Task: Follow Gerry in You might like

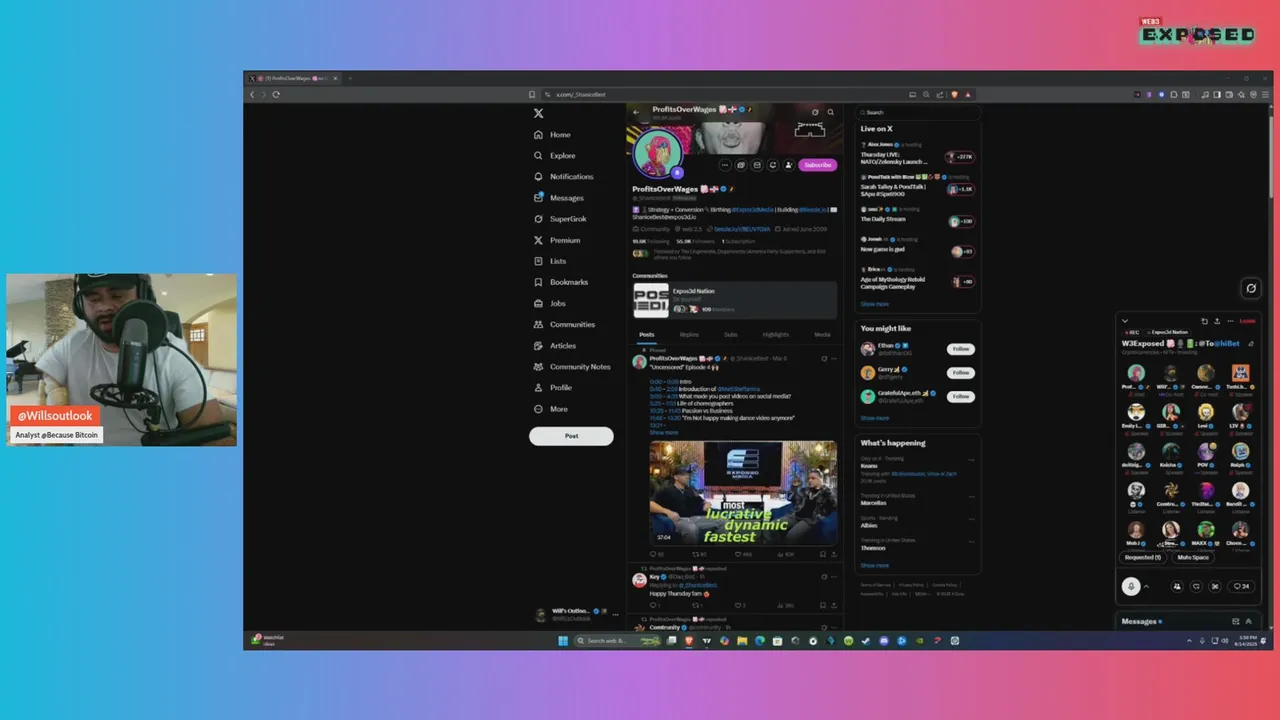Action: tap(961, 373)
